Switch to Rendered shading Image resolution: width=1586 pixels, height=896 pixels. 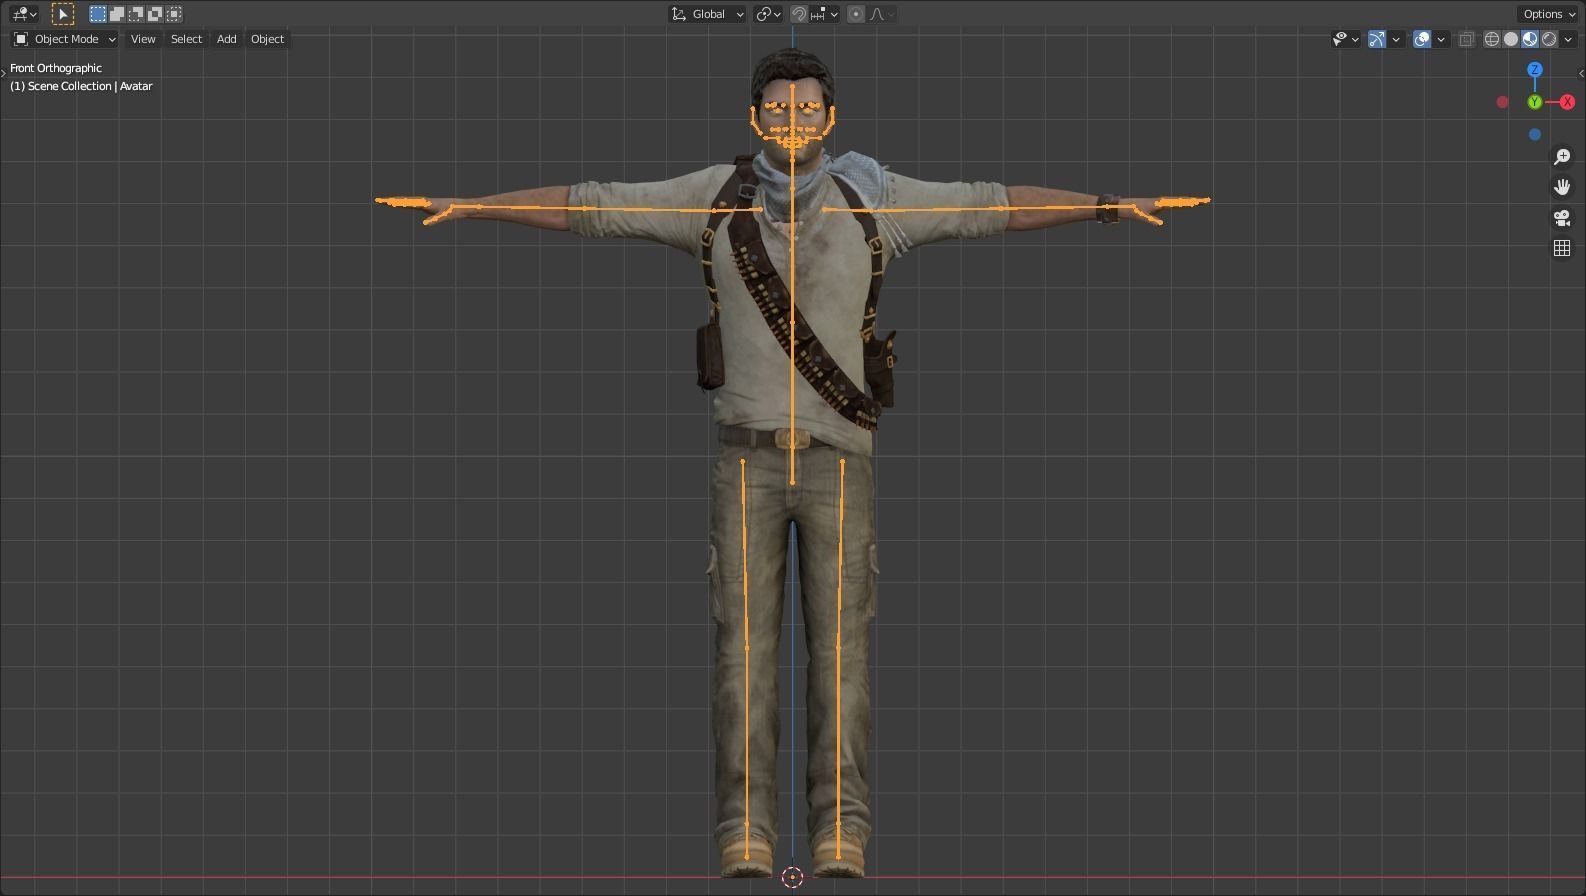1549,39
